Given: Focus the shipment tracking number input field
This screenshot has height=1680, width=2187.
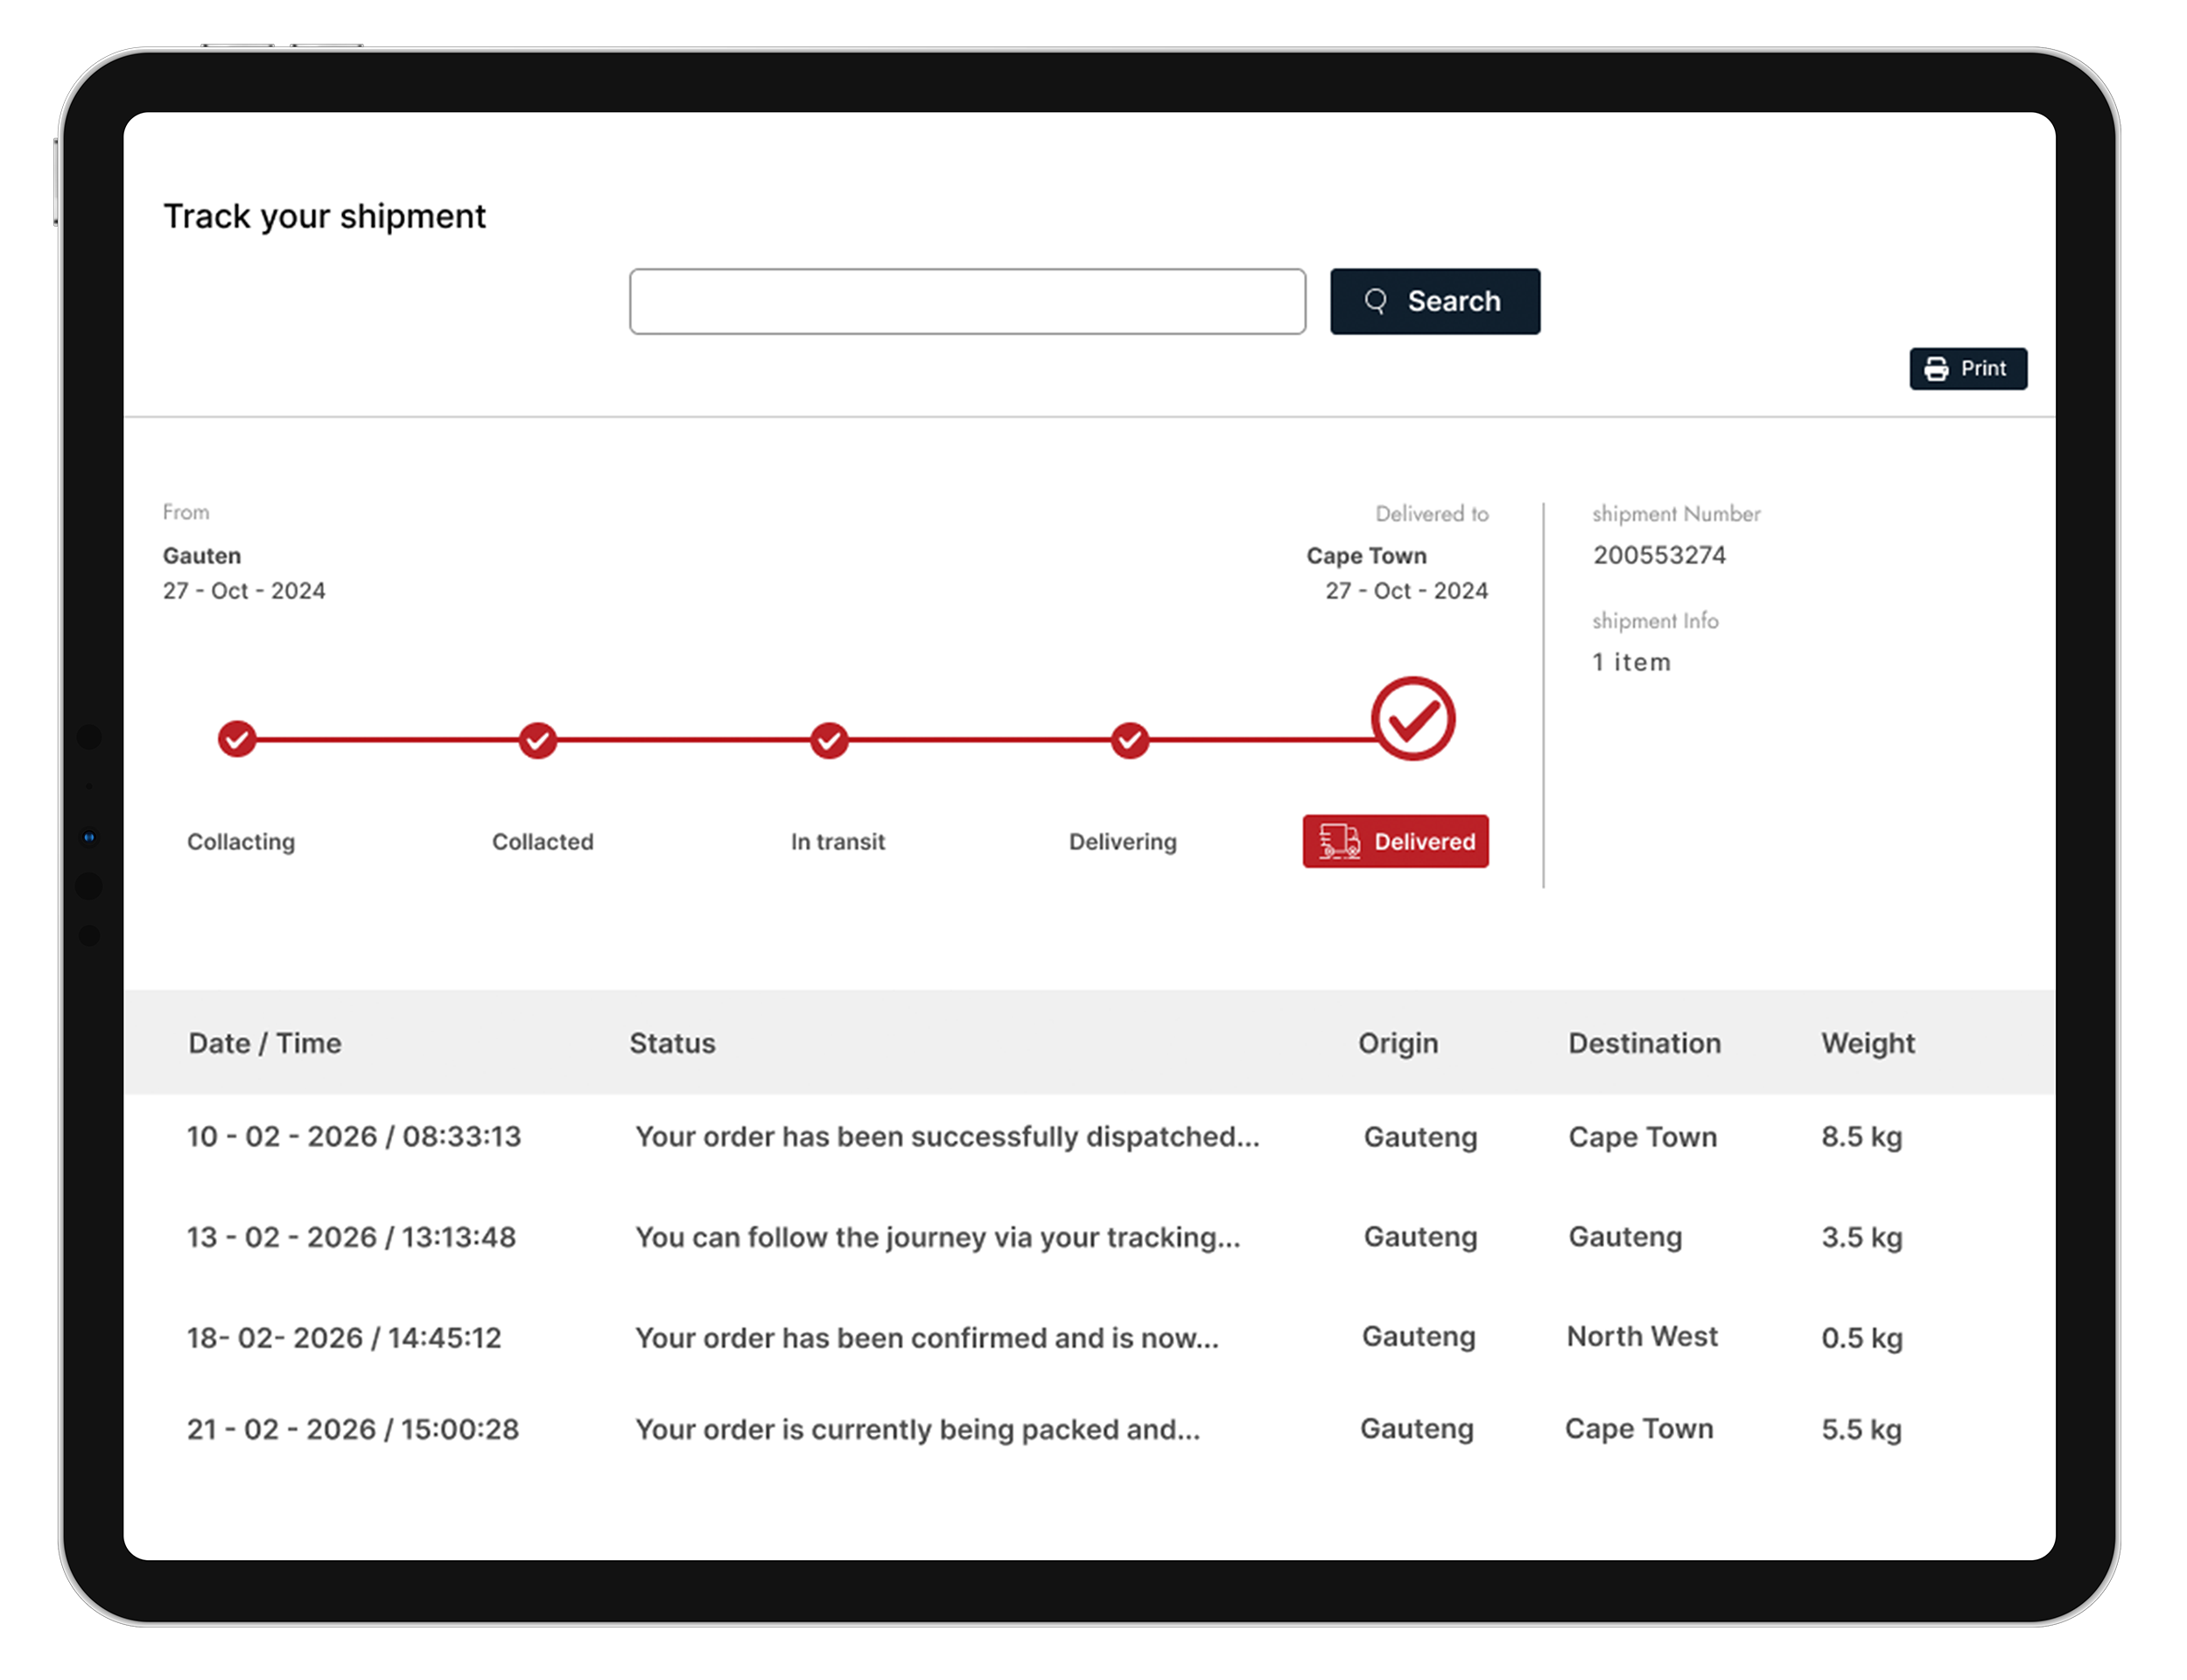Looking at the screenshot, I should [x=967, y=301].
